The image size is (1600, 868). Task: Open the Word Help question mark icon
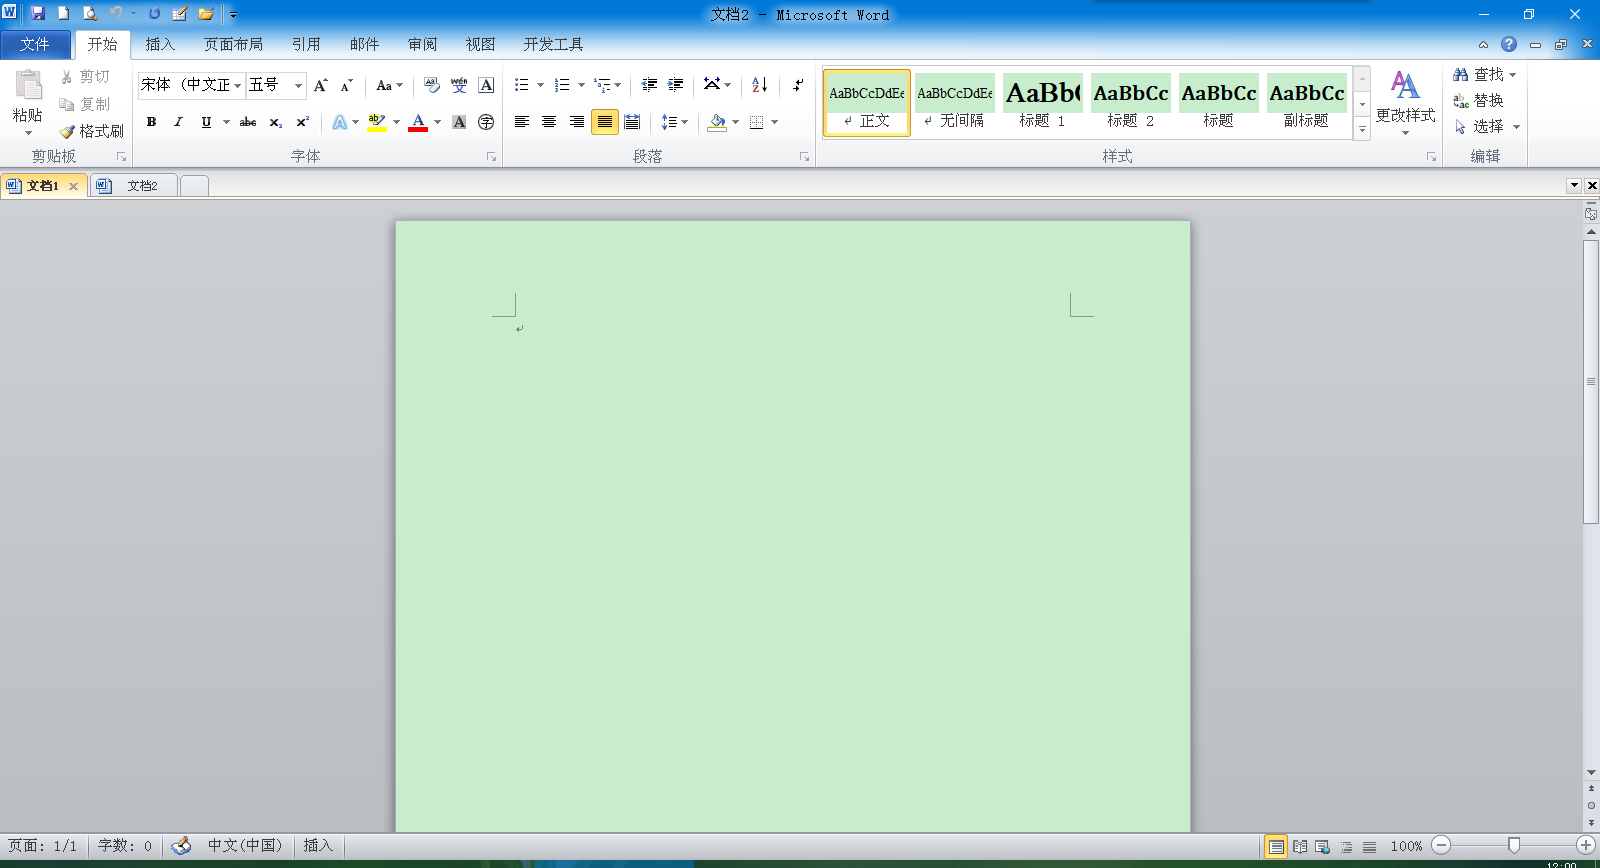tap(1509, 44)
